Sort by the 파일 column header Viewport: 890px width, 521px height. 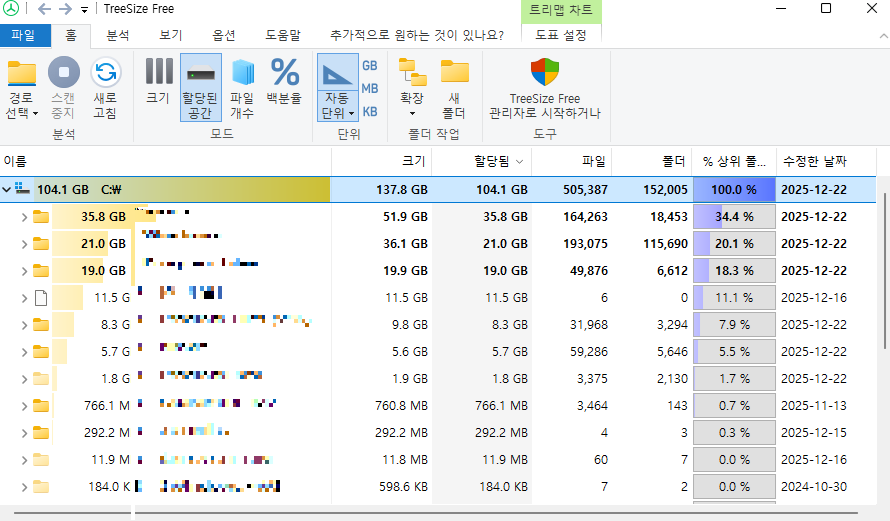click(572, 161)
